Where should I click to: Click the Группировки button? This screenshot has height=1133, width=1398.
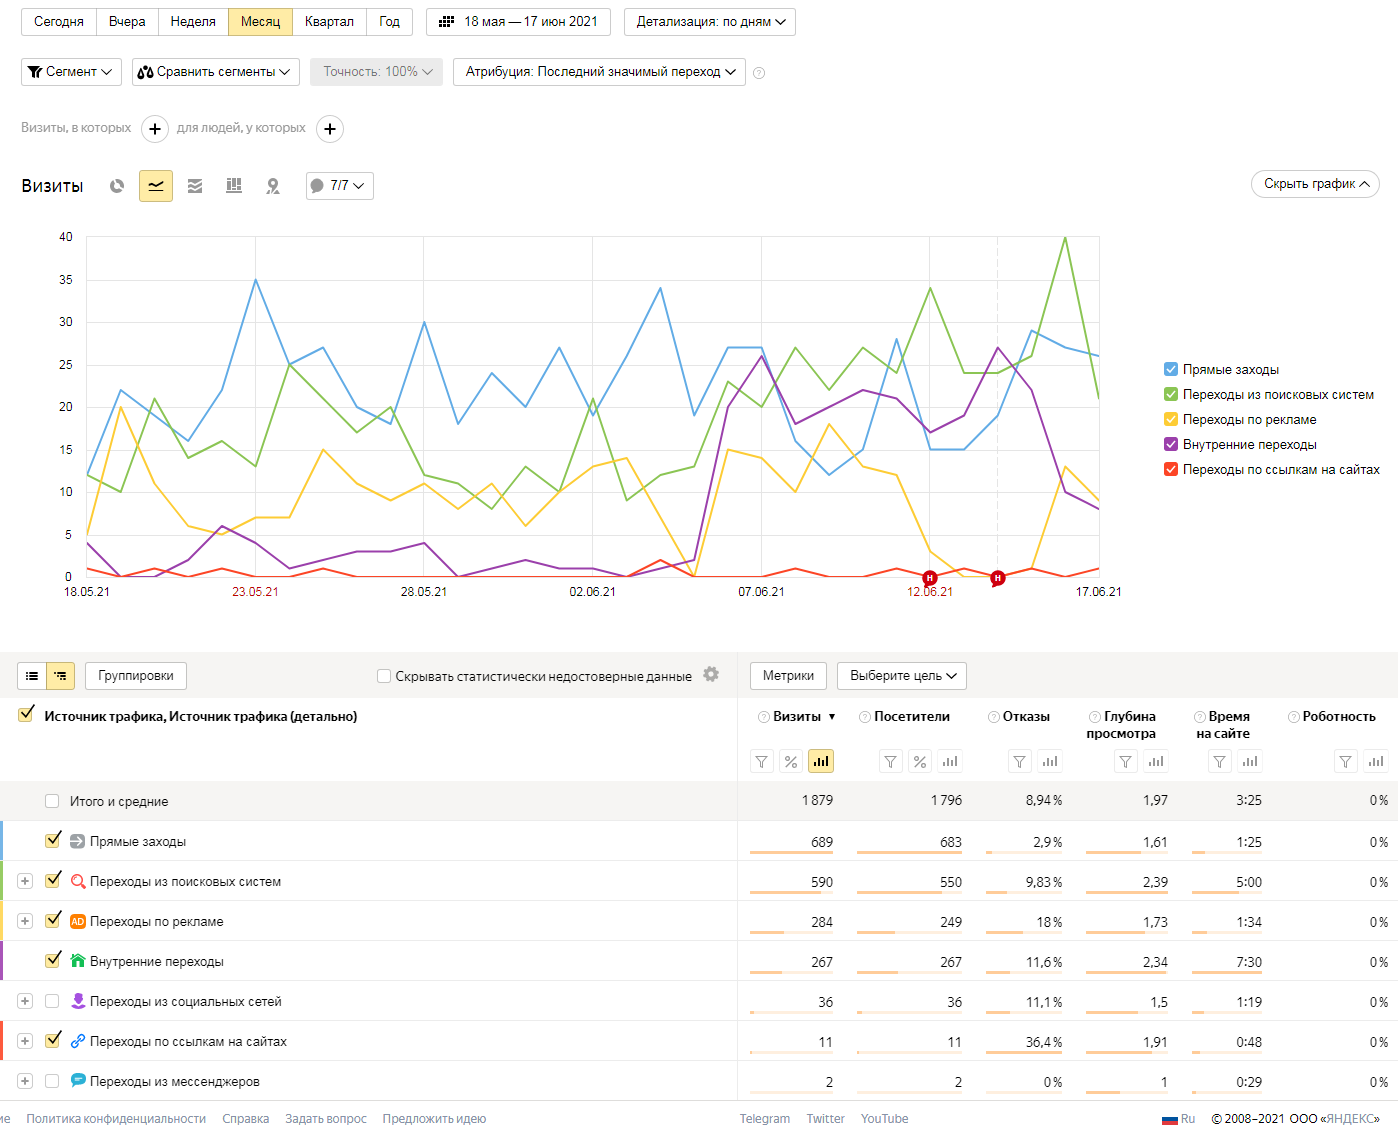click(136, 676)
